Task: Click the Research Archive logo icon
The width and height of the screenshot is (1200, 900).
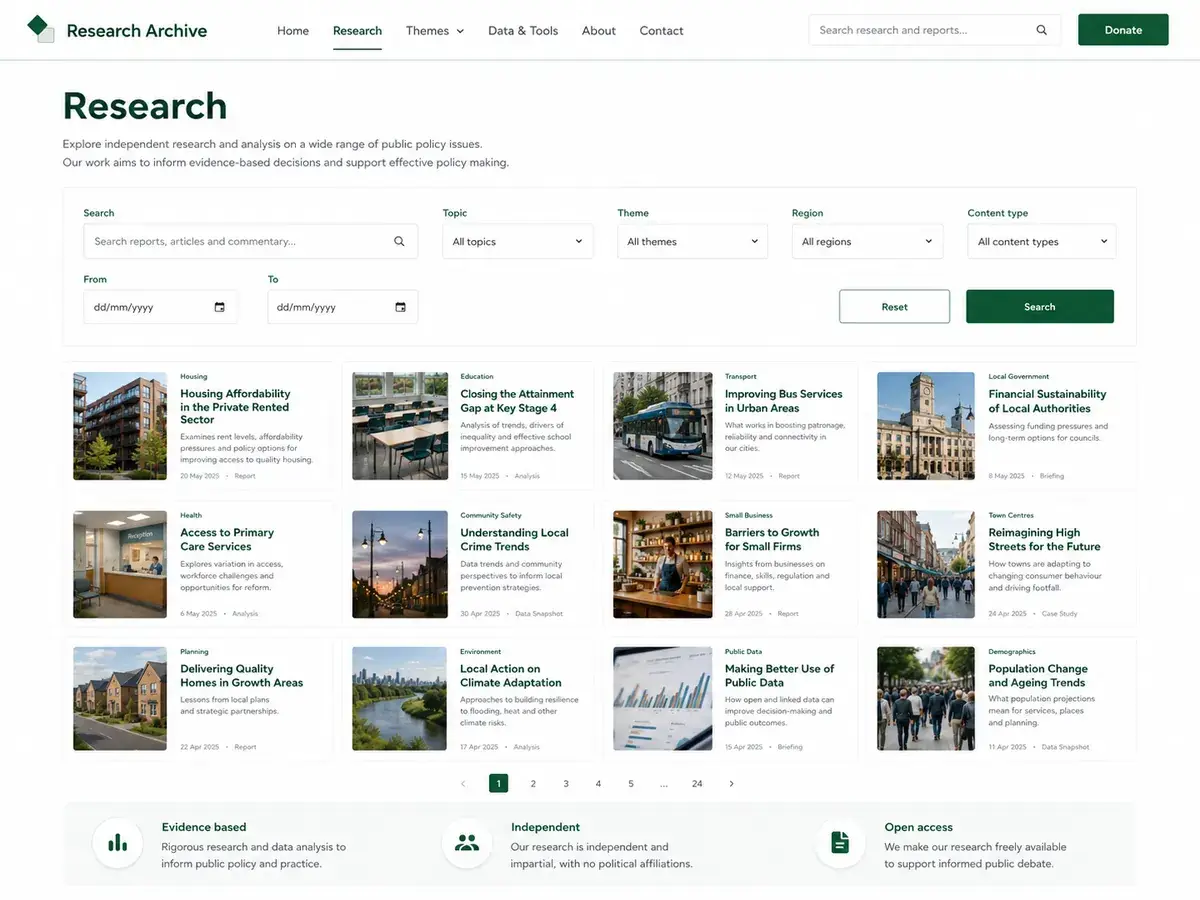Action: coord(41,29)
